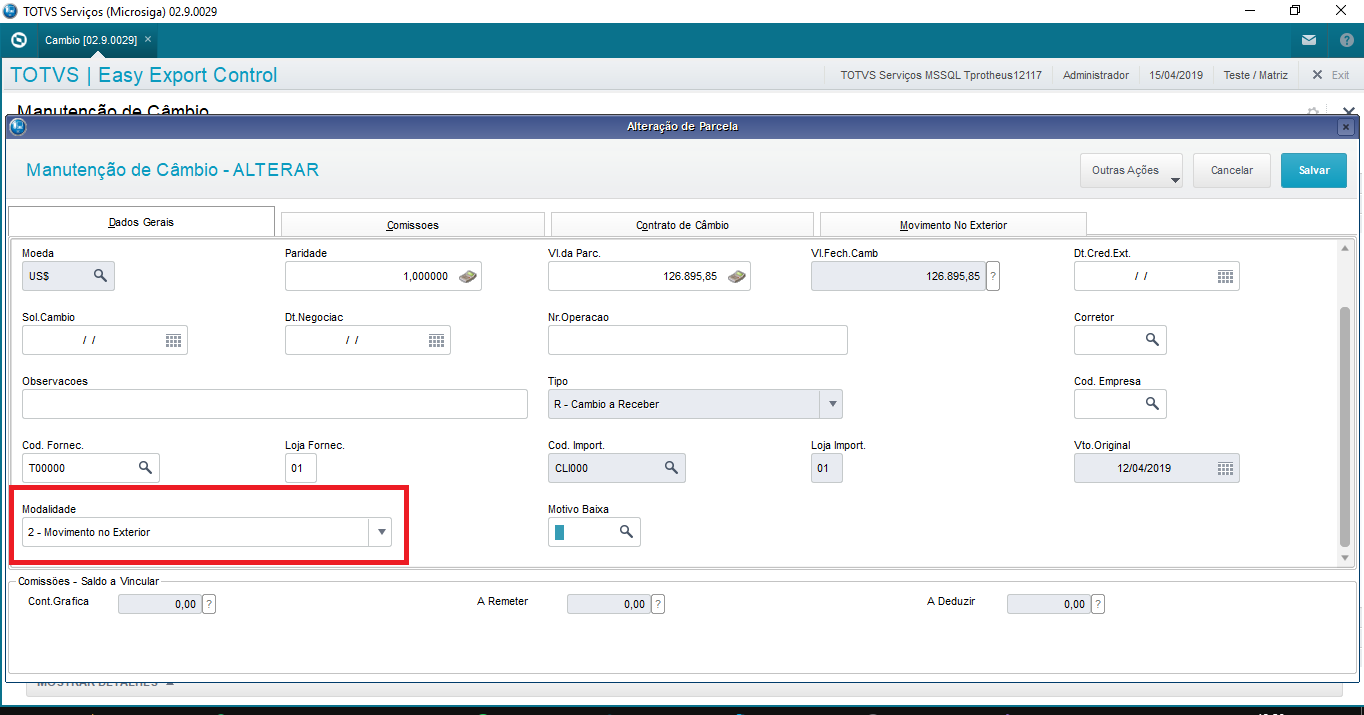Click the Cont.Grafica 0,00 value field
Screen dimensions: 1364x715
pos(160,604)
